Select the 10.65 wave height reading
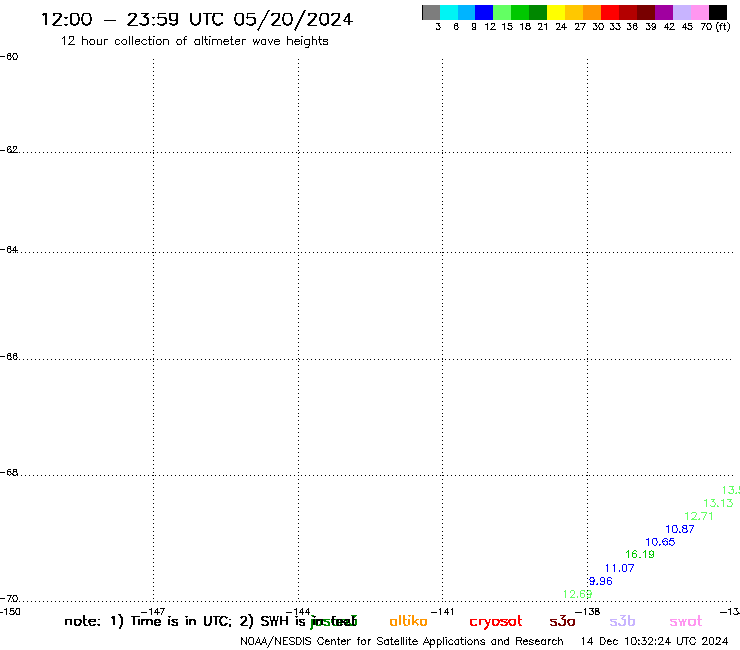This screenshot has width=740, height=650. click(x=660, y=542)
